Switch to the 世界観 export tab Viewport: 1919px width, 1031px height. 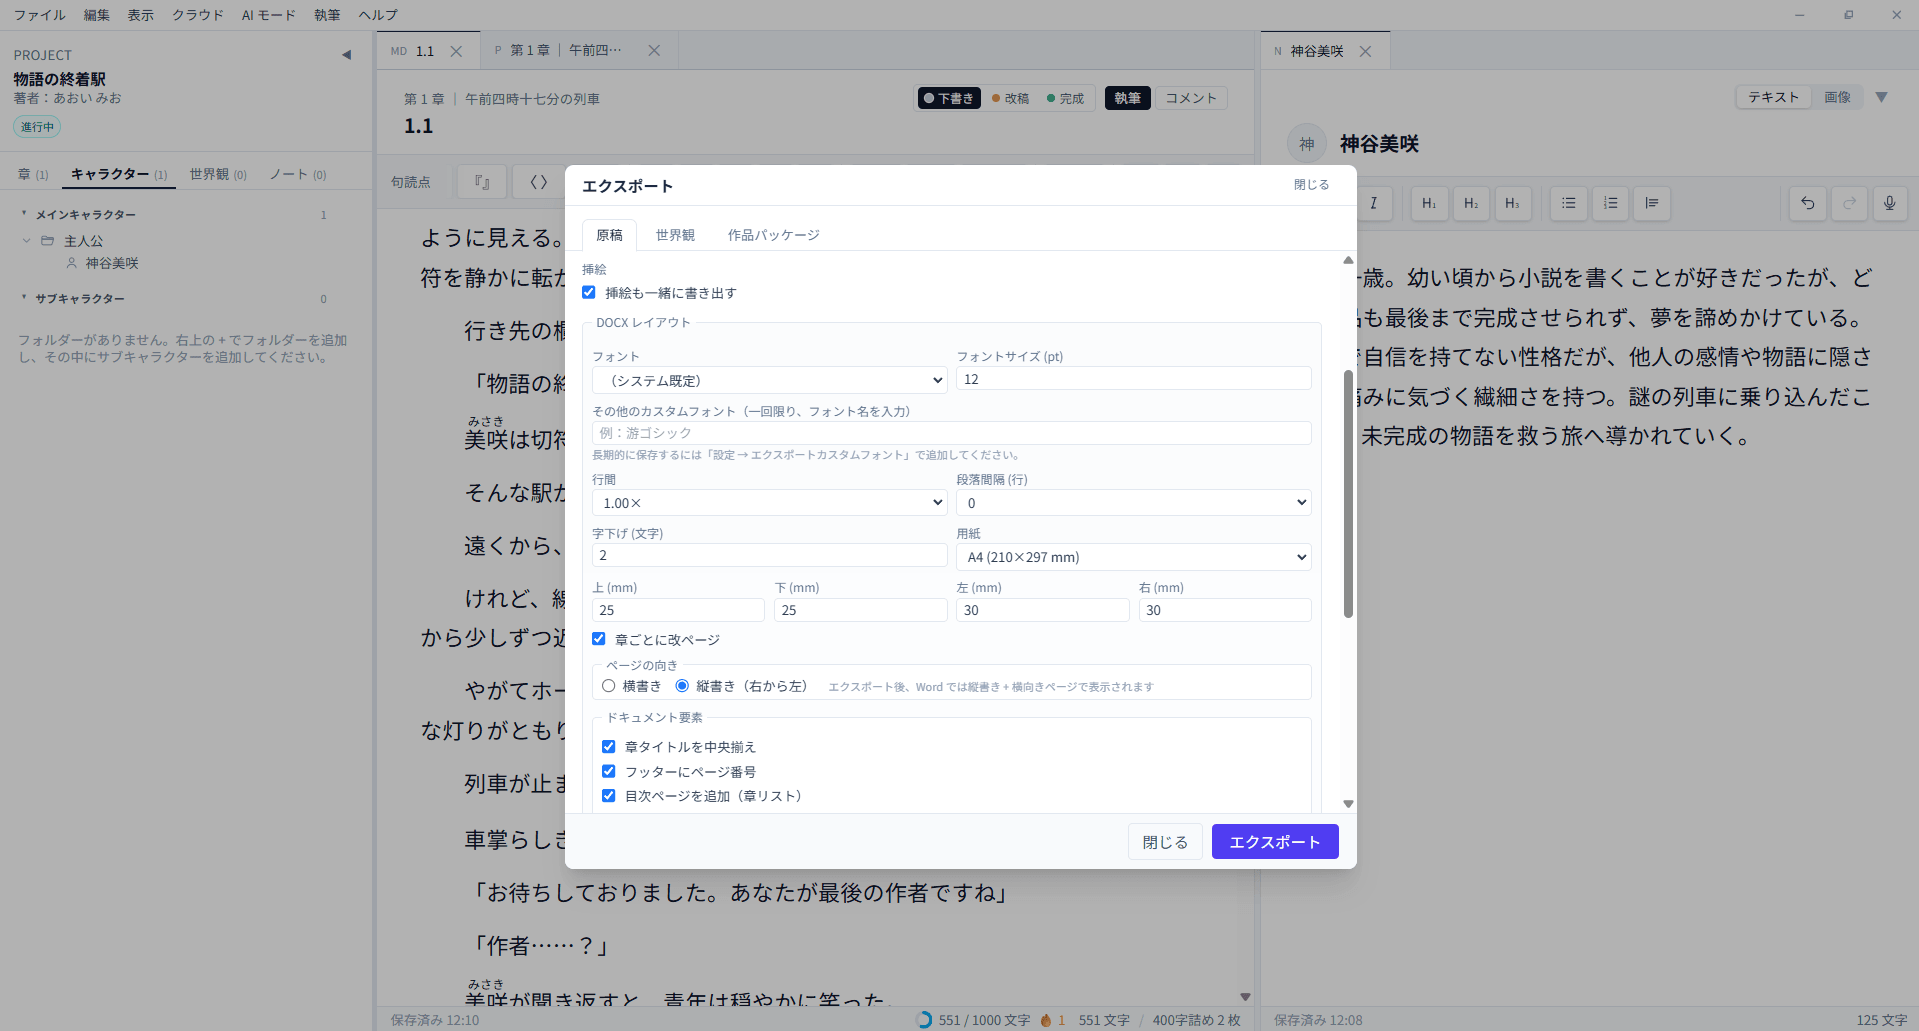(675, 235)
